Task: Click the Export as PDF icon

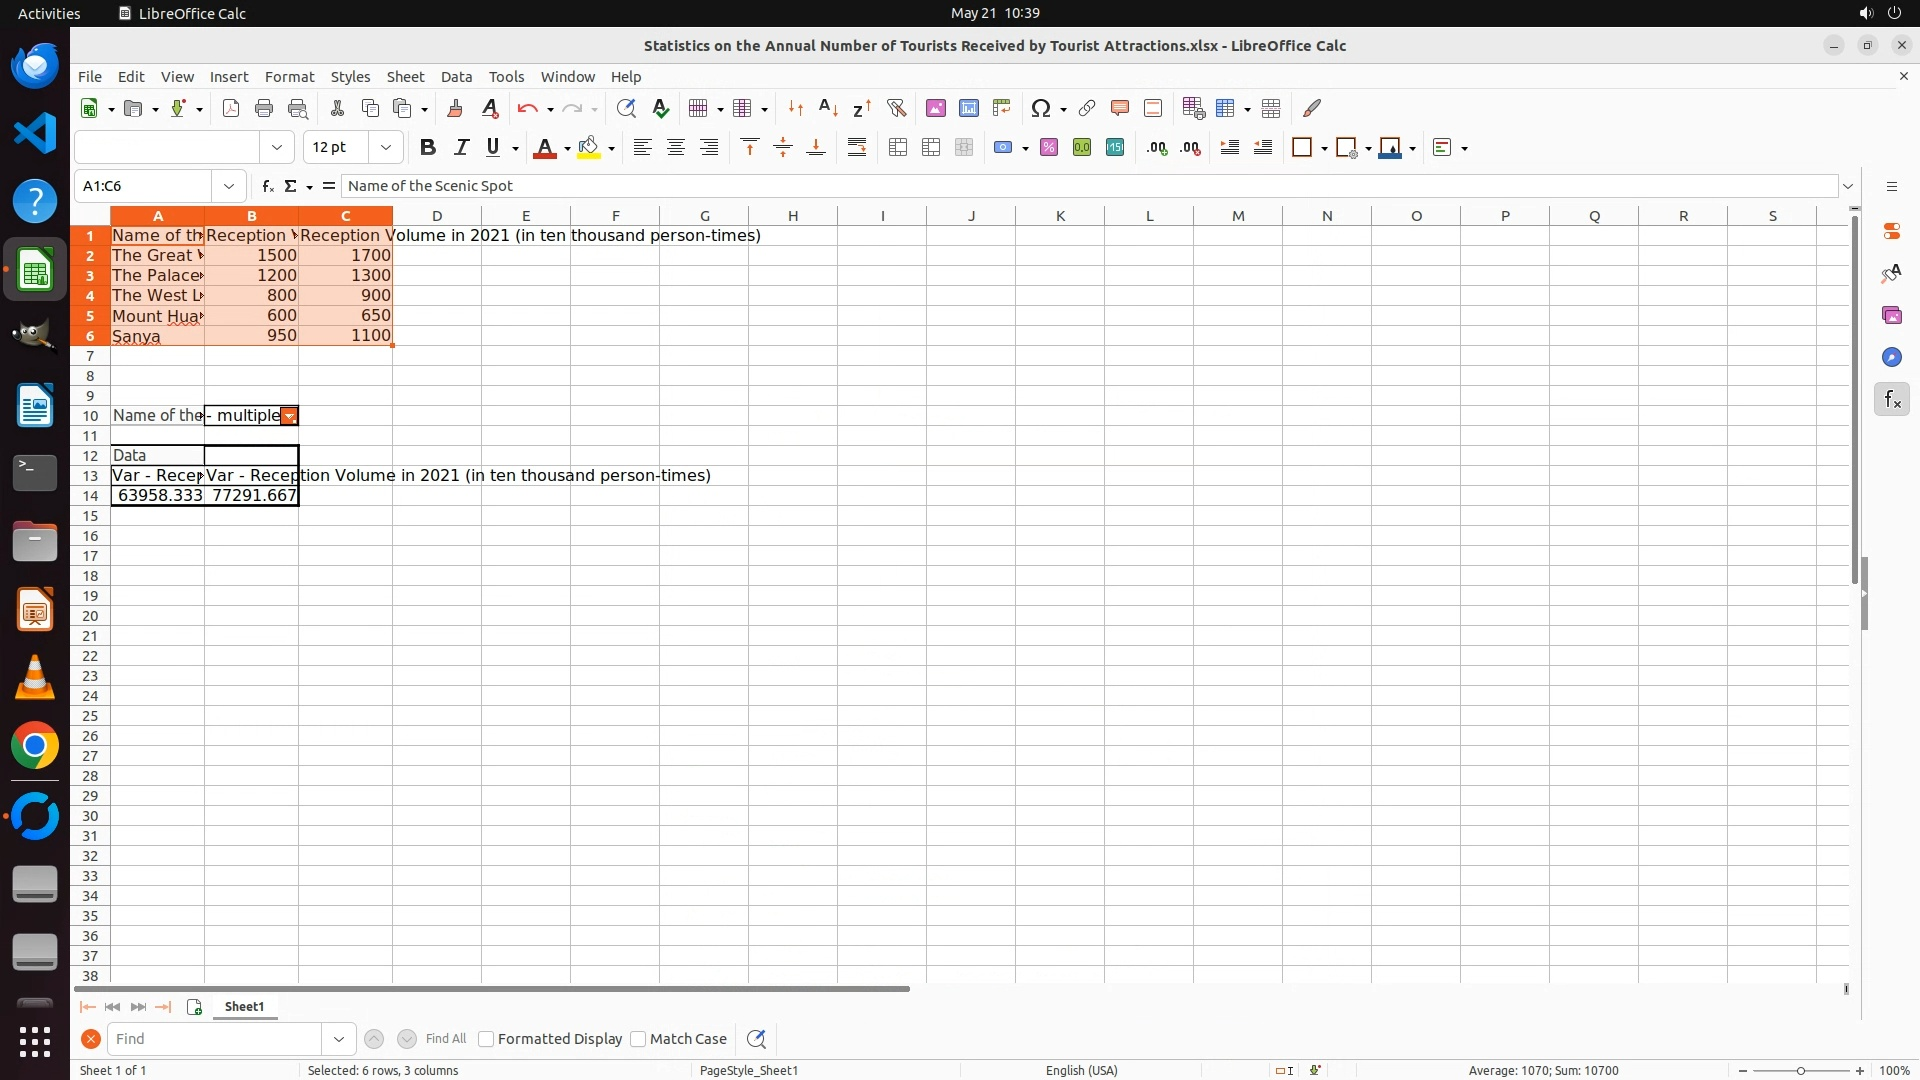Action: coord(231,108)
